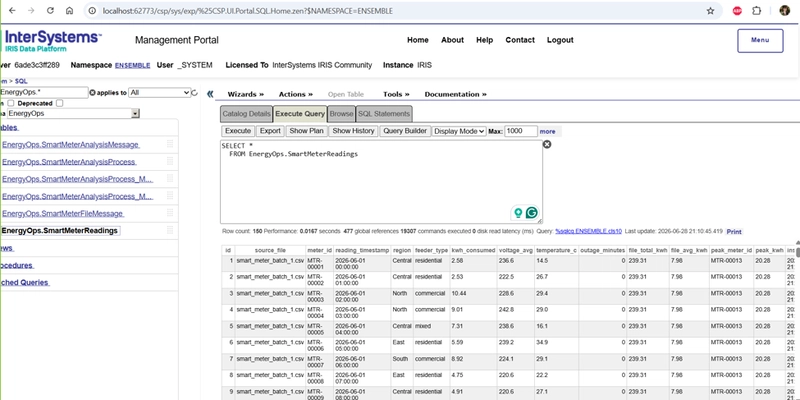
Task: Open Help in the portal header
Action: (x=485, y=40)
